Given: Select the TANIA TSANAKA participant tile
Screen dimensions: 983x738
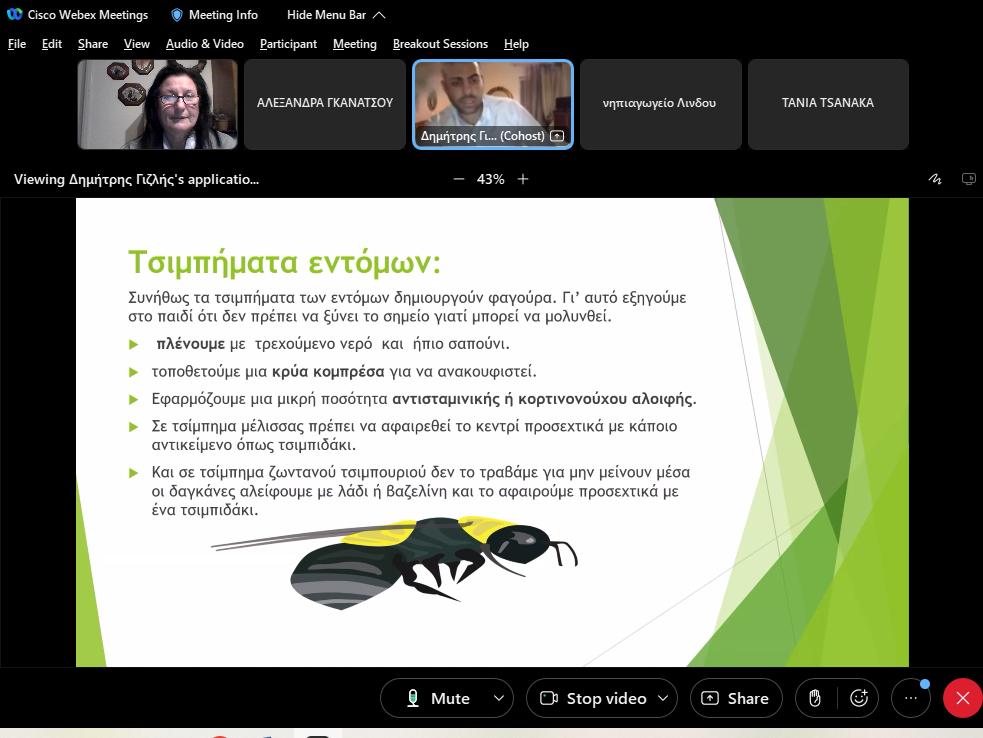Looking at the screenshot, I should pos(827,103).
